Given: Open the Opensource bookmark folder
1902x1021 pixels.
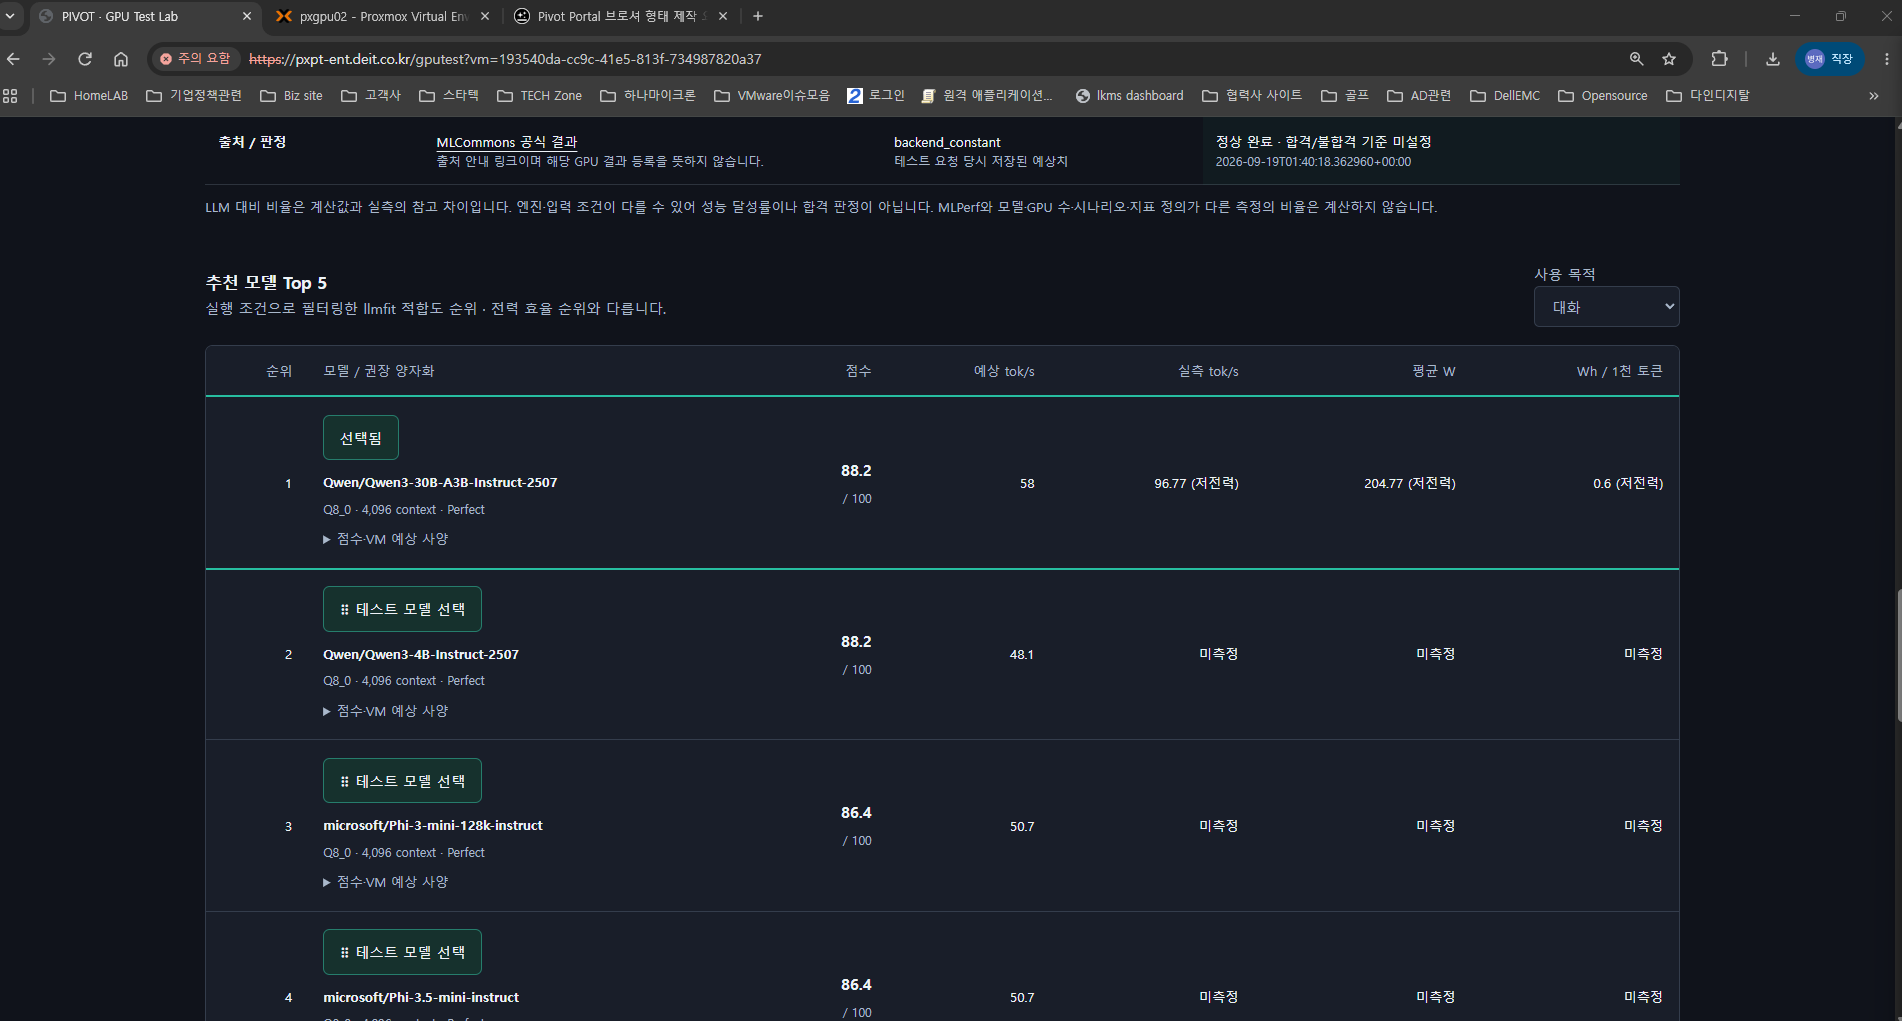Looking at the screenshot, I should pyautogui.click(x=1603, y=96).
